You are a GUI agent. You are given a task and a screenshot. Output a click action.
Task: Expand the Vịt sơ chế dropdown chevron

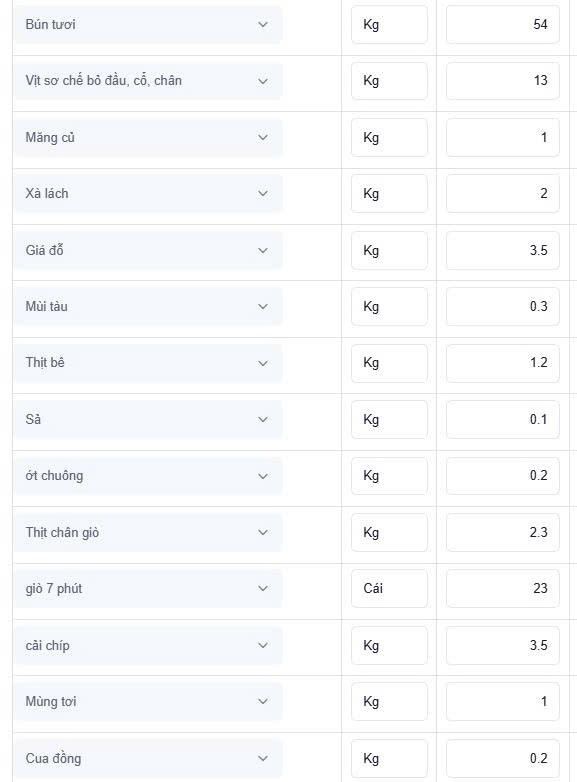[263, 81]
